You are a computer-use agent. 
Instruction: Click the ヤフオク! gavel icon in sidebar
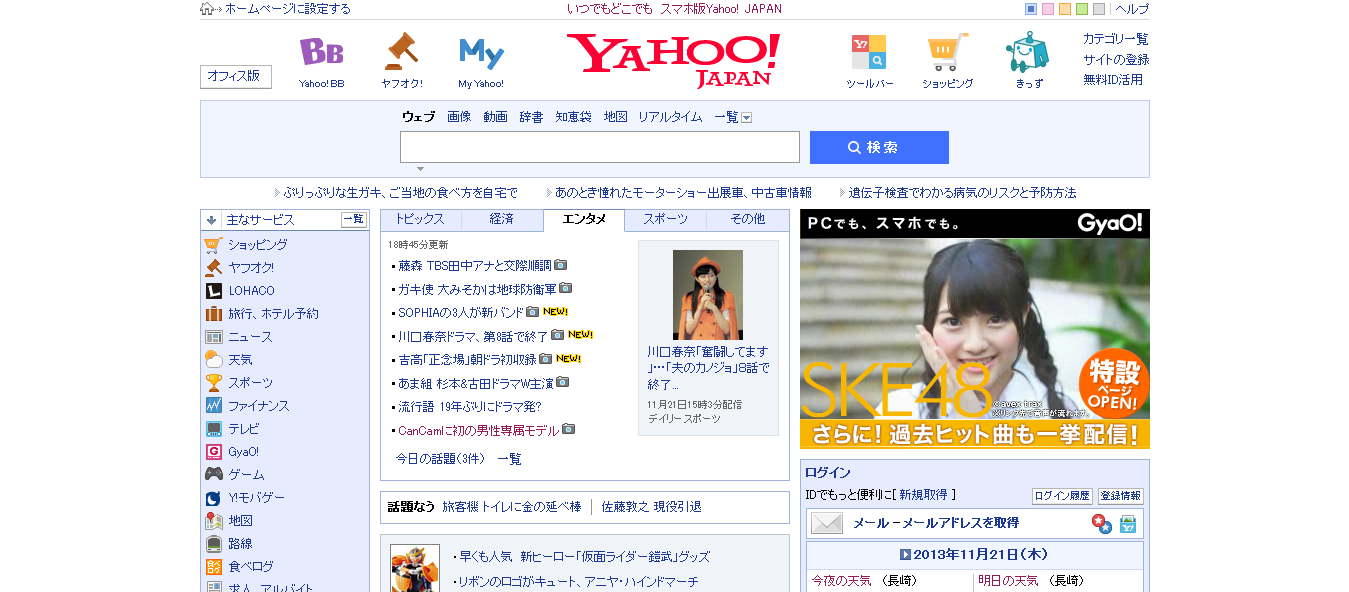click(x=213, y=268)
